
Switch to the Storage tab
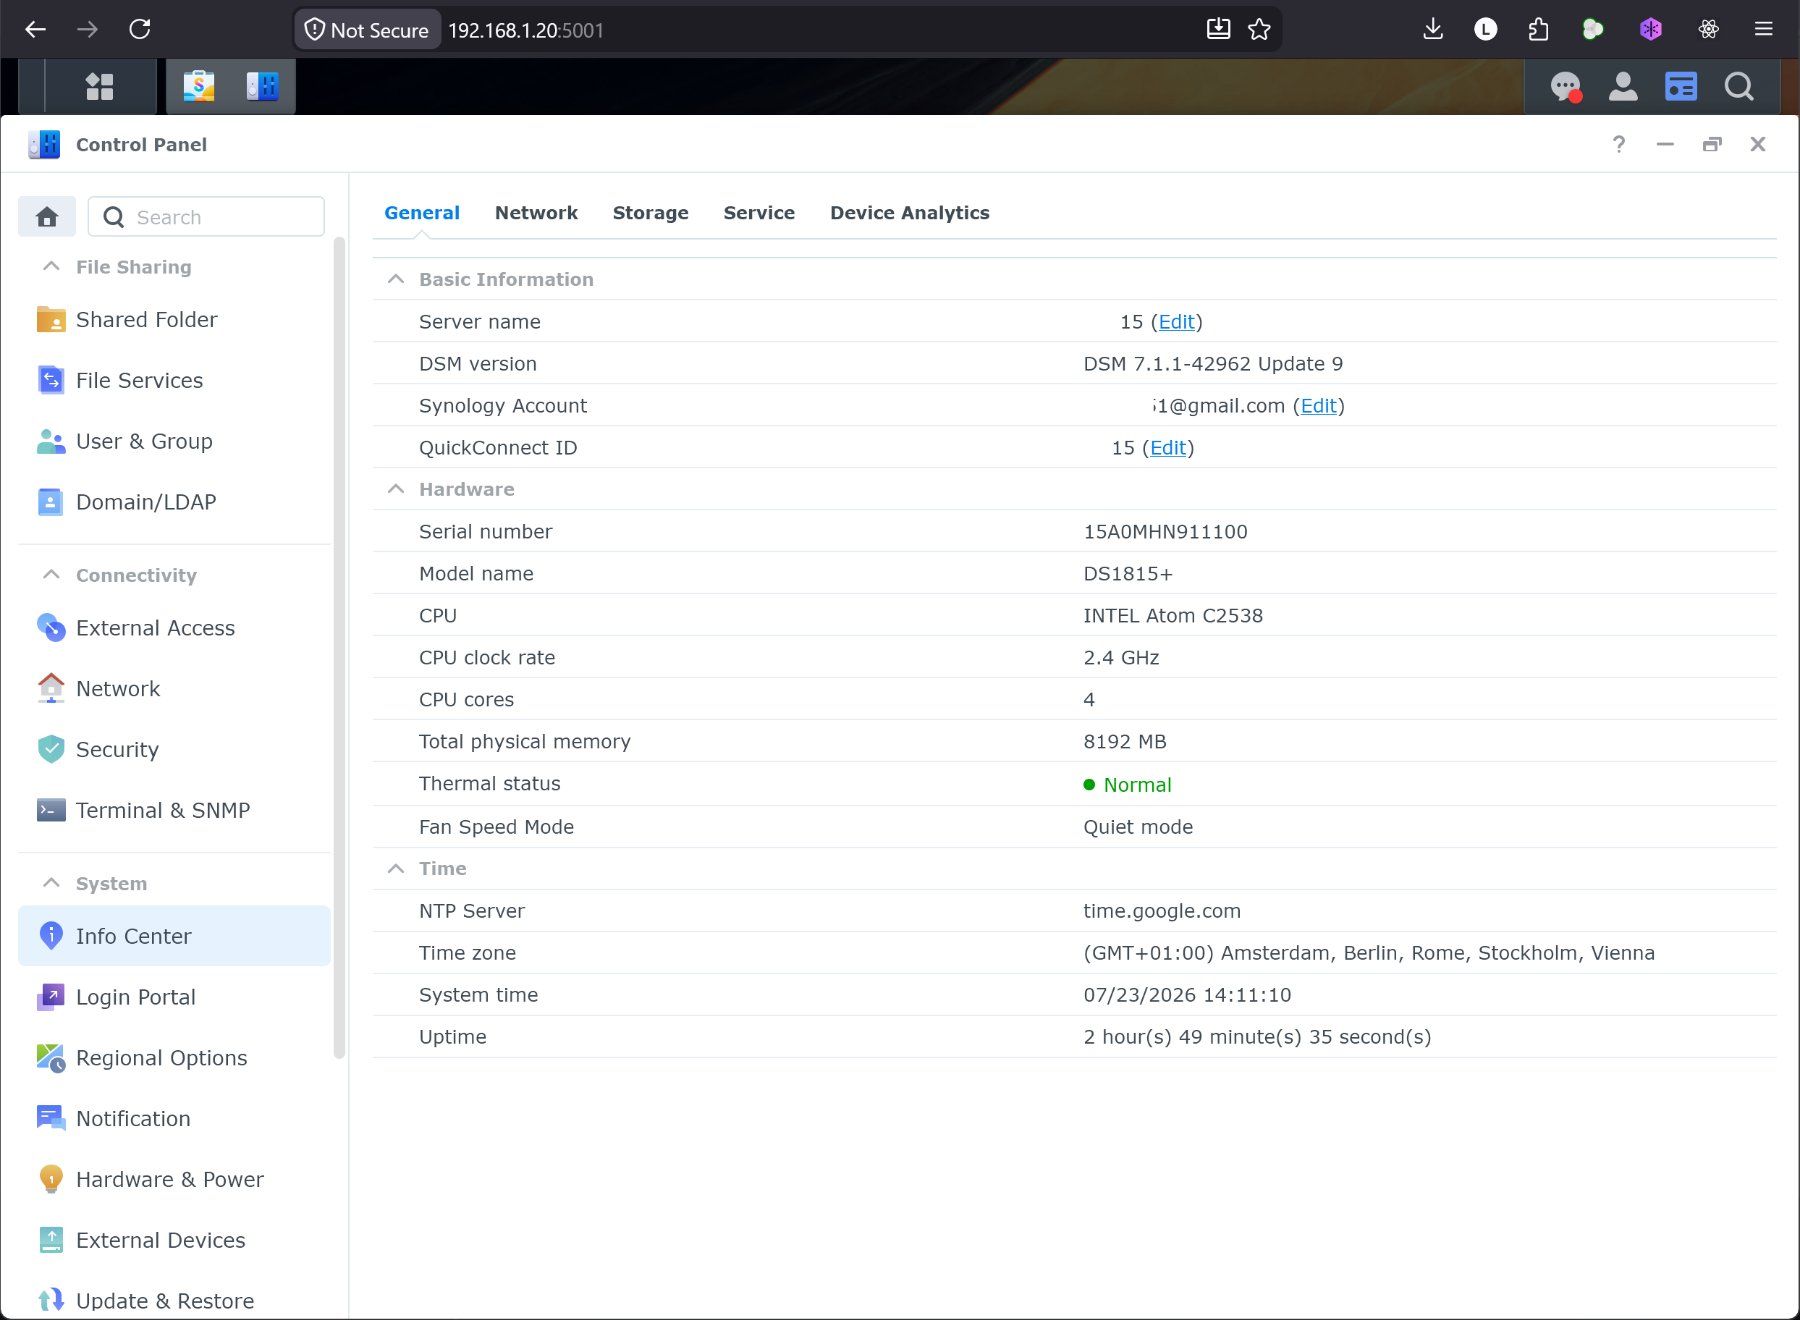click(x=650, y=212)
